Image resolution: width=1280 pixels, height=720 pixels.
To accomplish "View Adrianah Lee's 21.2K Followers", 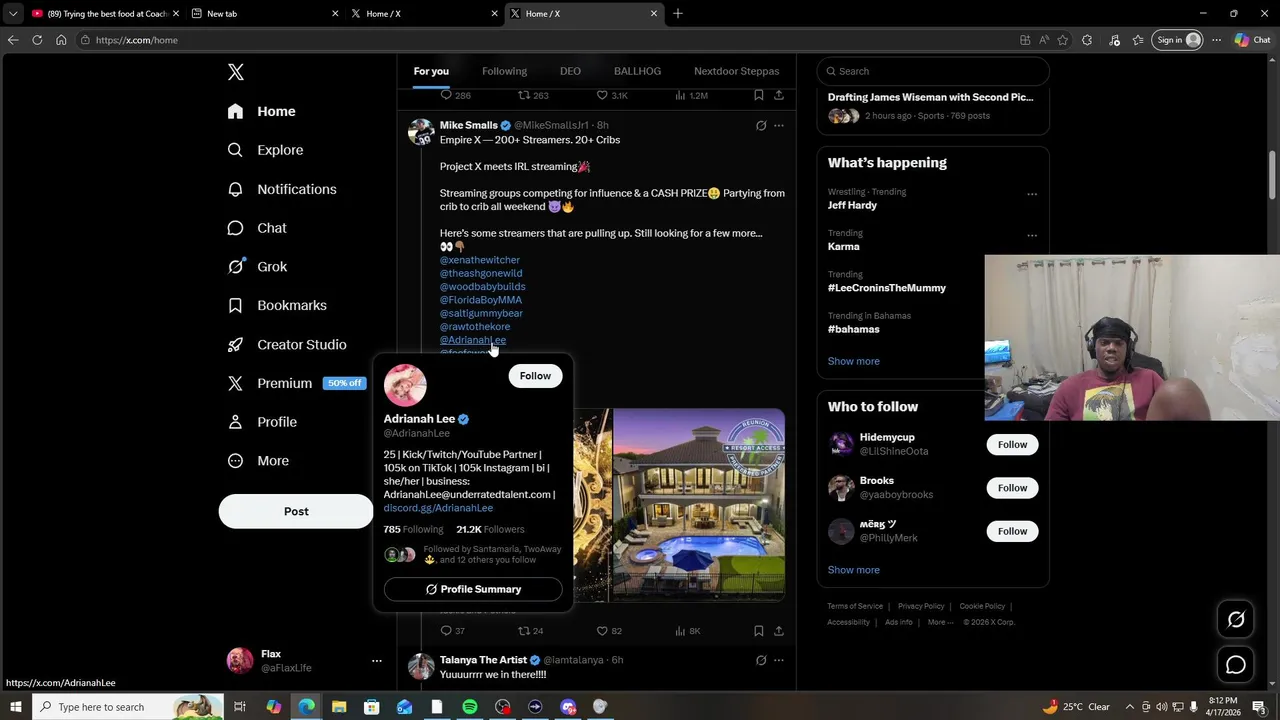I will click(490, 529).
